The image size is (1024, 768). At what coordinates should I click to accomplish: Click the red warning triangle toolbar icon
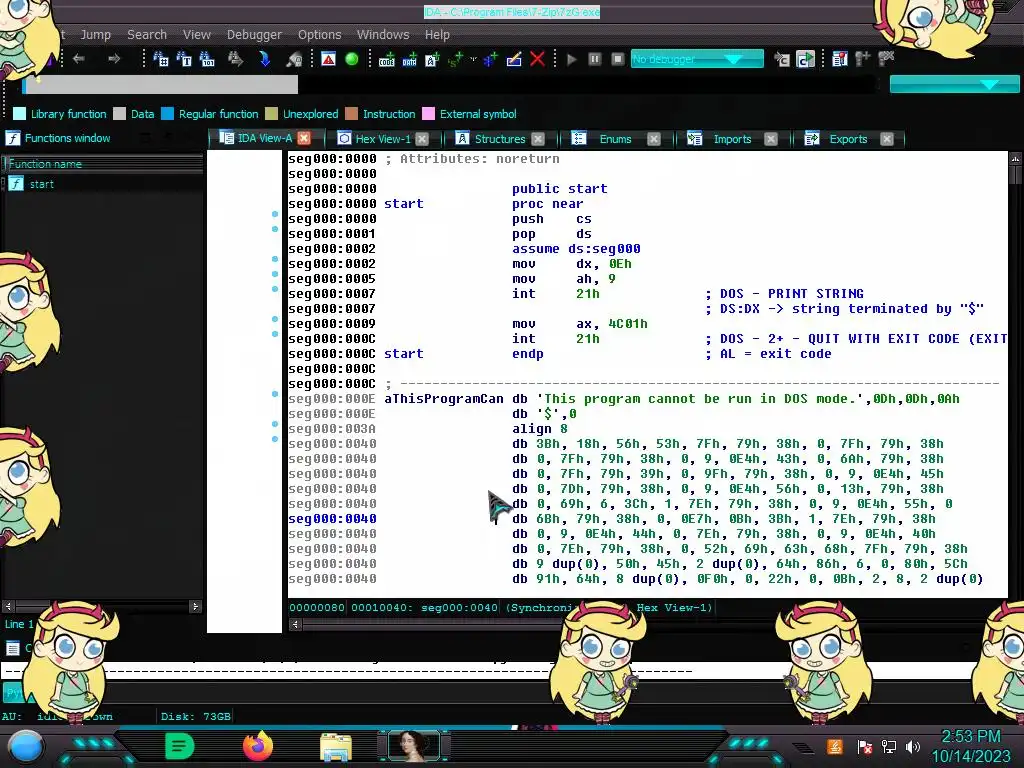[328, 59]
